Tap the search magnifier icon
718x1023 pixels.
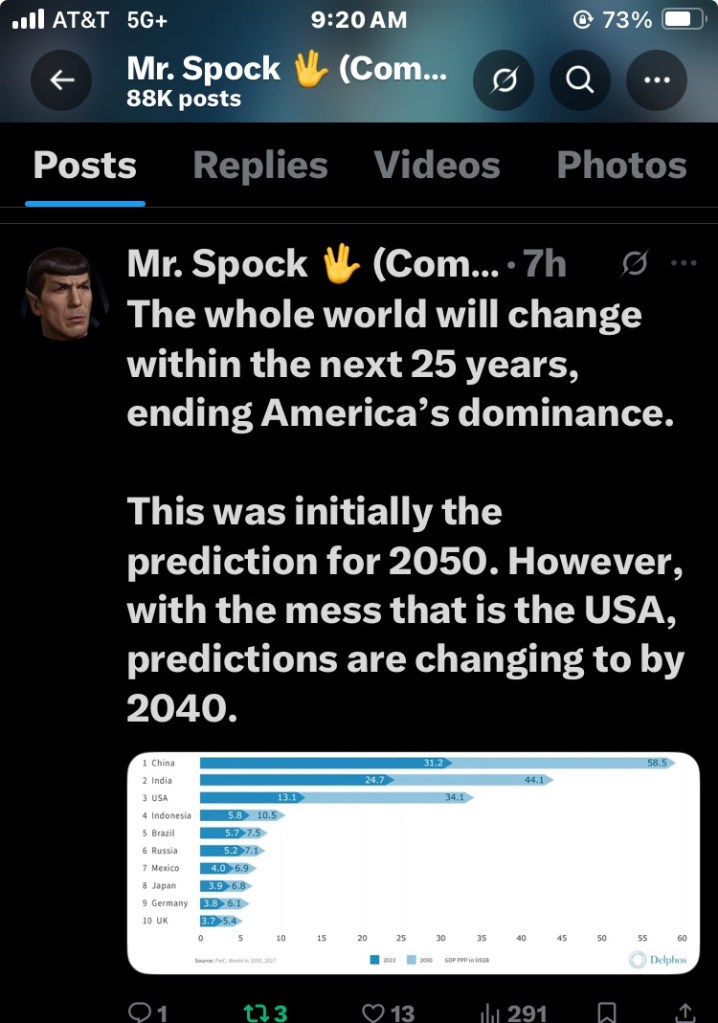click(580, 81)
